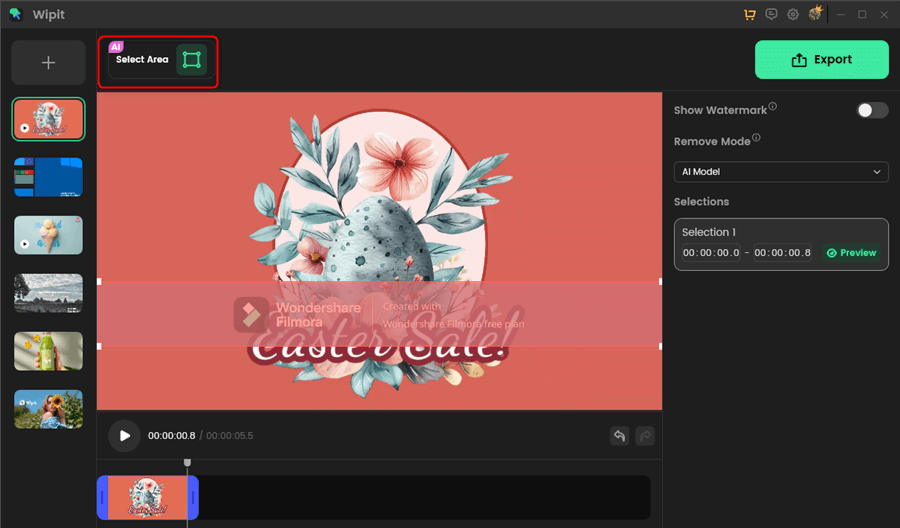The width and height of the screenshot is (900, 528).
Task: Select the Selection 1 card title
Action: click(709, 232)
